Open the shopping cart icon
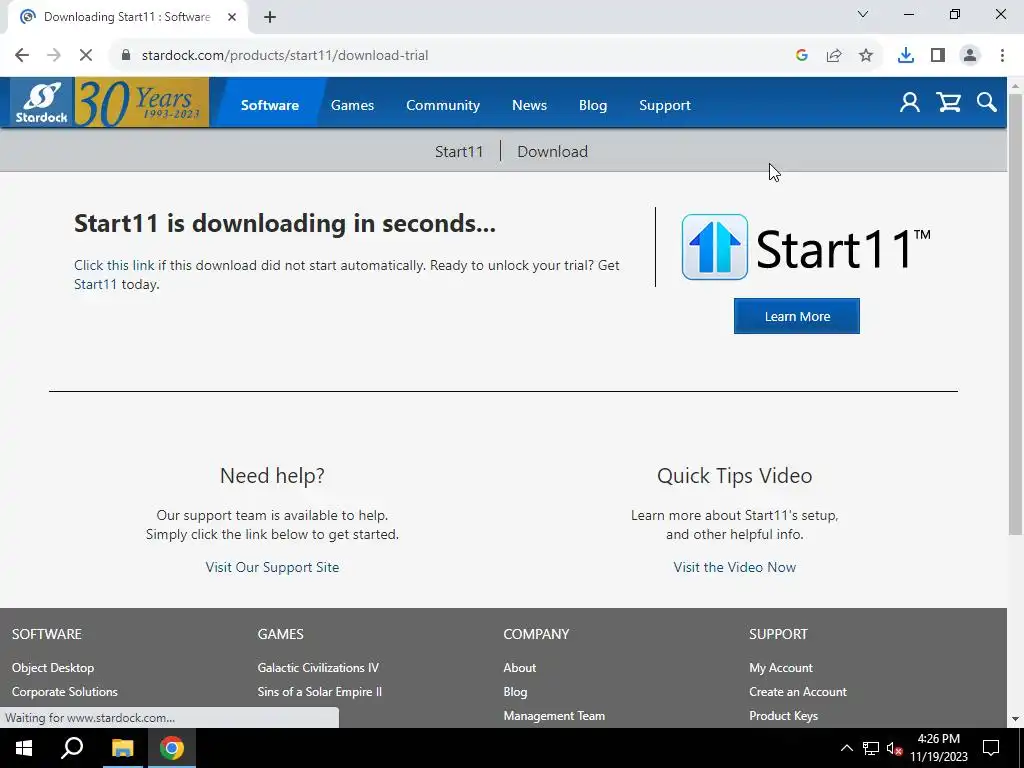The width and height of the screenshot is (1024, 768). [x=948, y=103]
